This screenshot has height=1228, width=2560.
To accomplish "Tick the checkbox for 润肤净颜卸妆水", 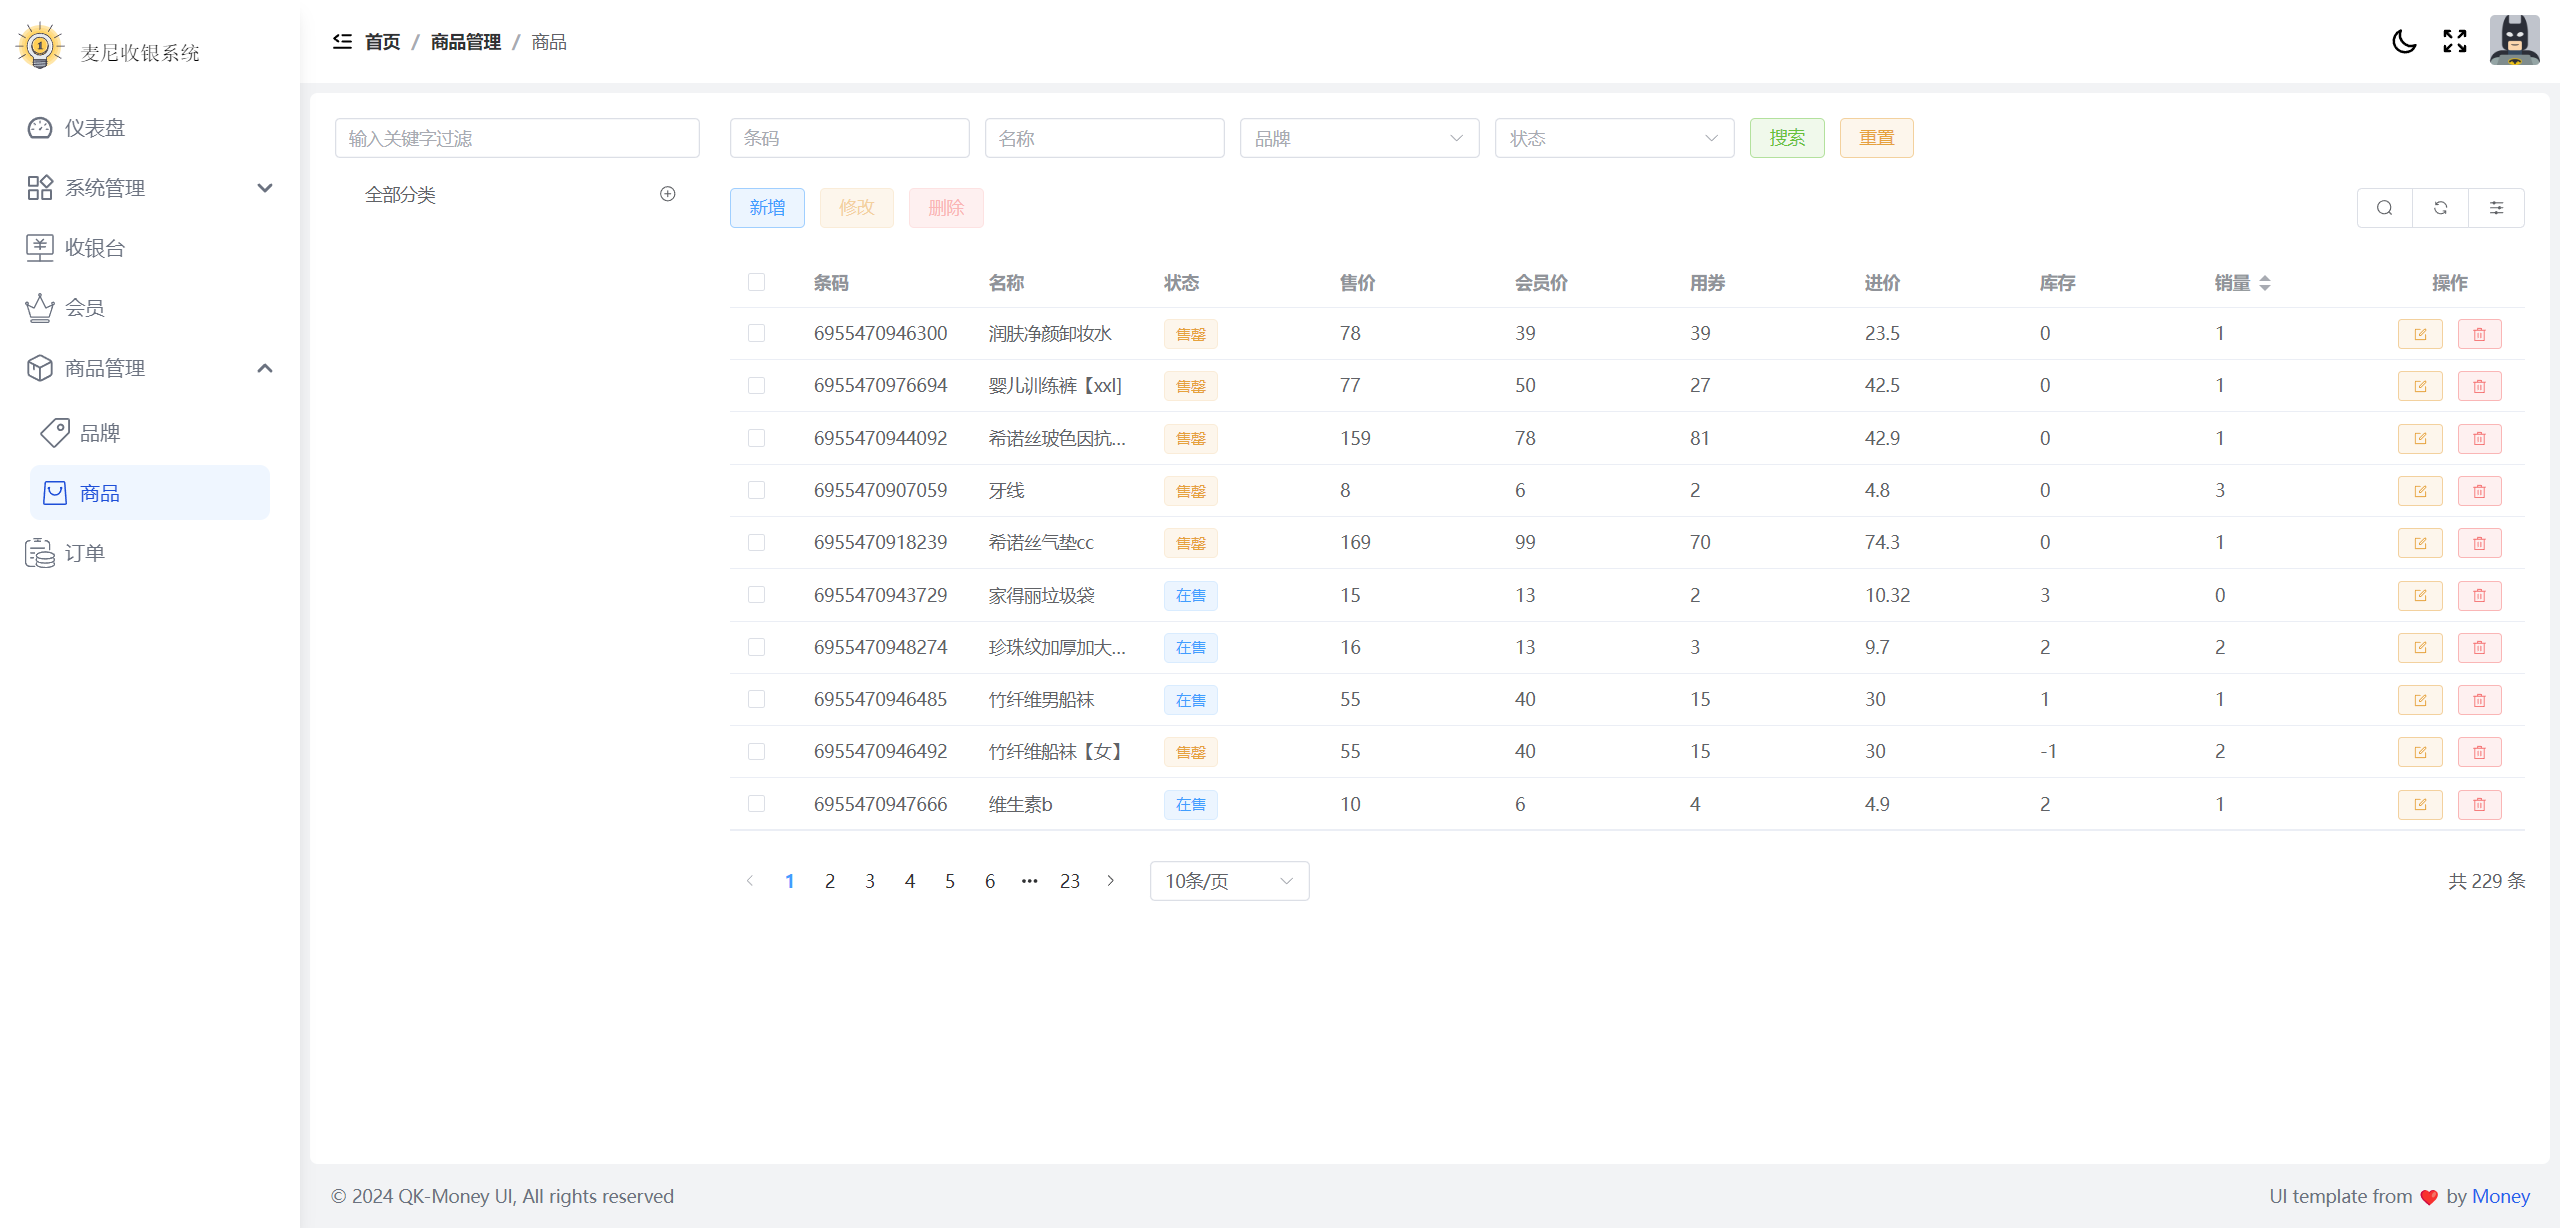I will [756, 333].
